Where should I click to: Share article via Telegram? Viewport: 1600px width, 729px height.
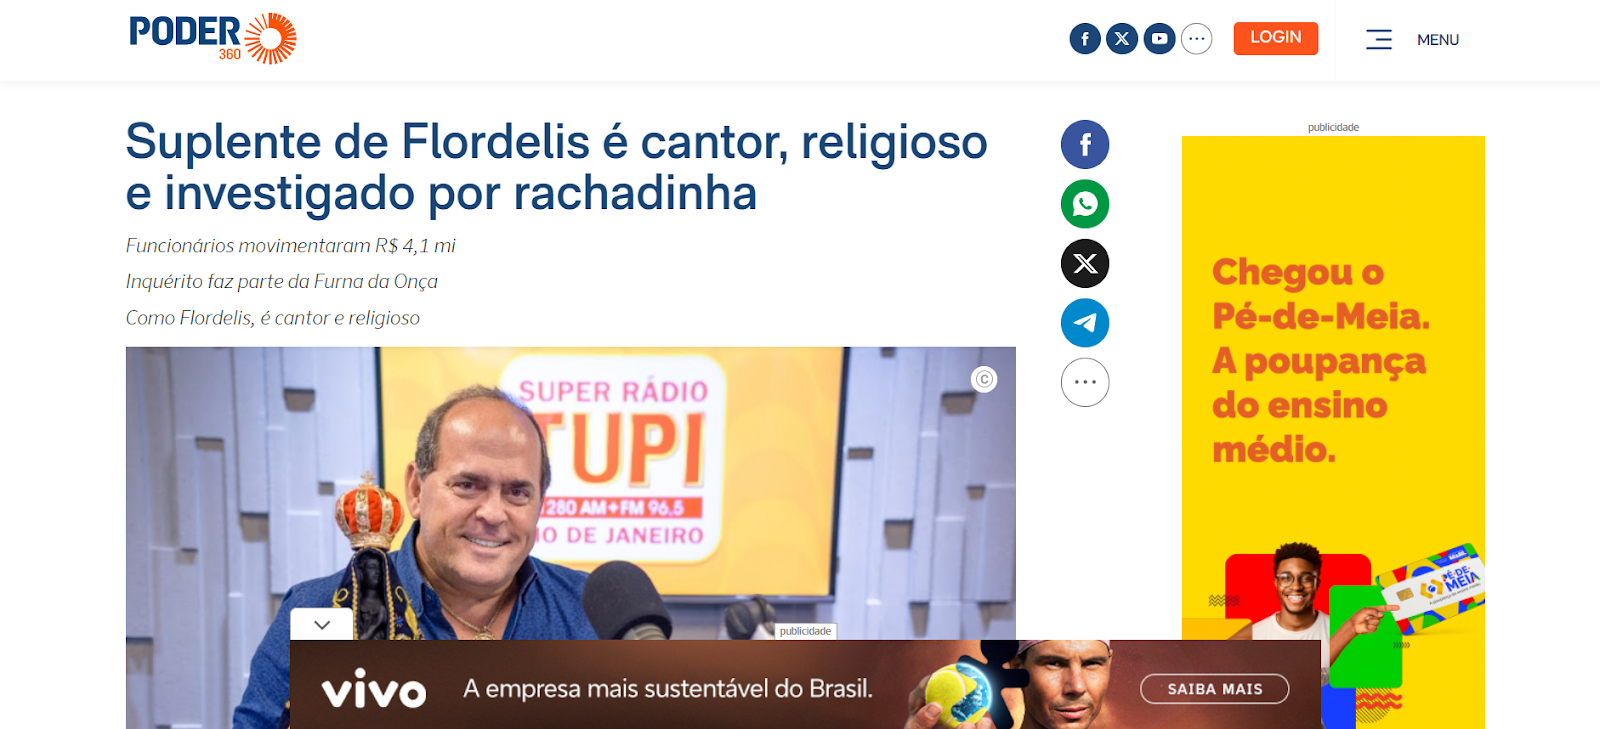[1085, 323]
